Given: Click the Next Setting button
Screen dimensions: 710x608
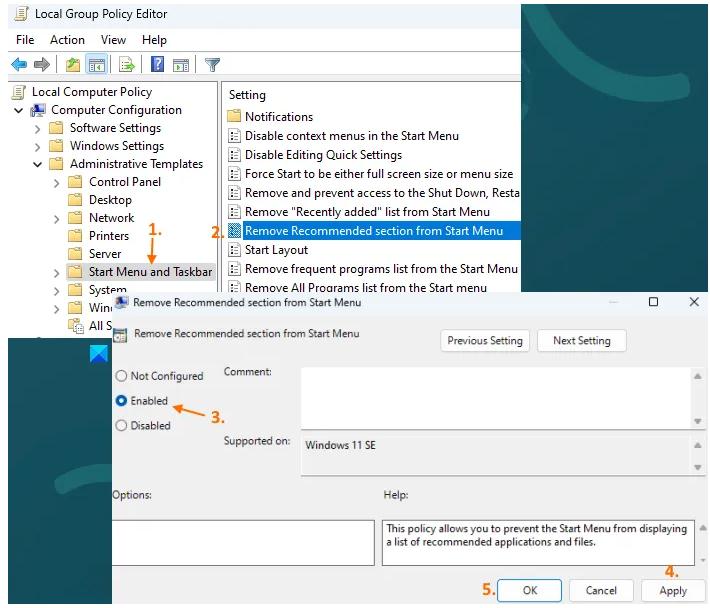Looking at the screenshot, I should (x=581, y=340).
